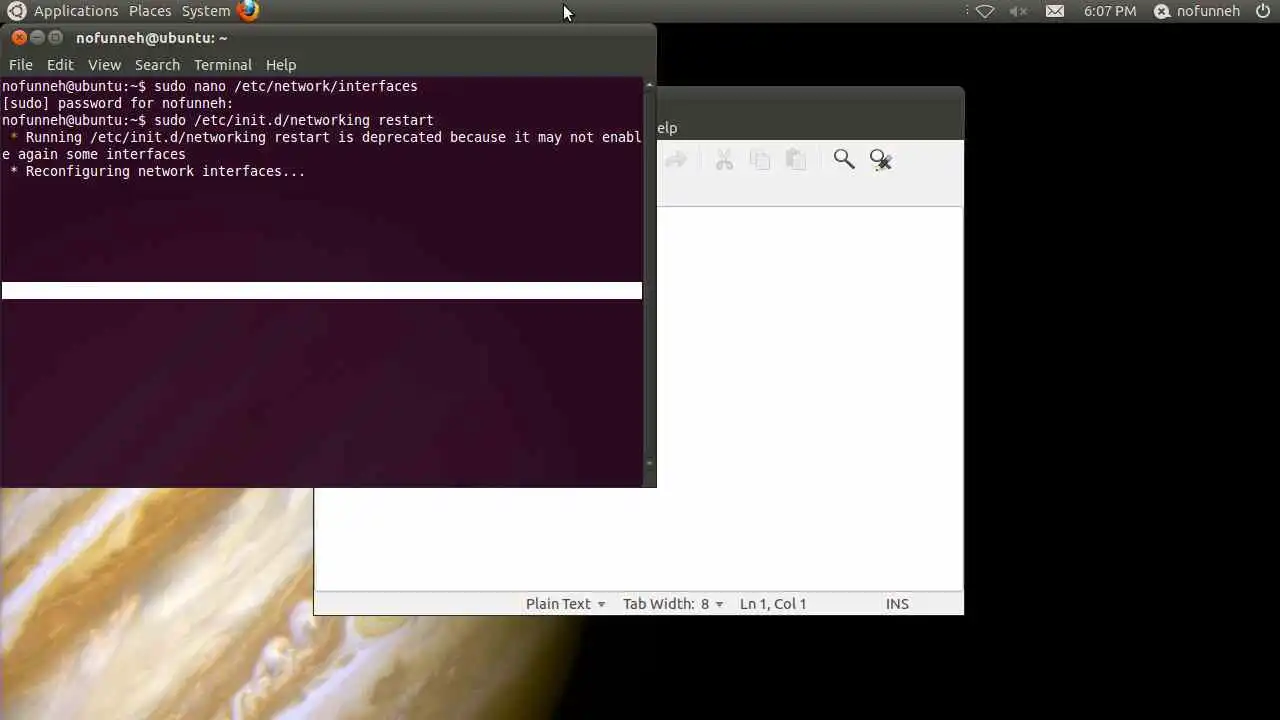Click inside the gedit text editing area
The width and height of the screenshot is (1280, 720).
click(810, 397)
